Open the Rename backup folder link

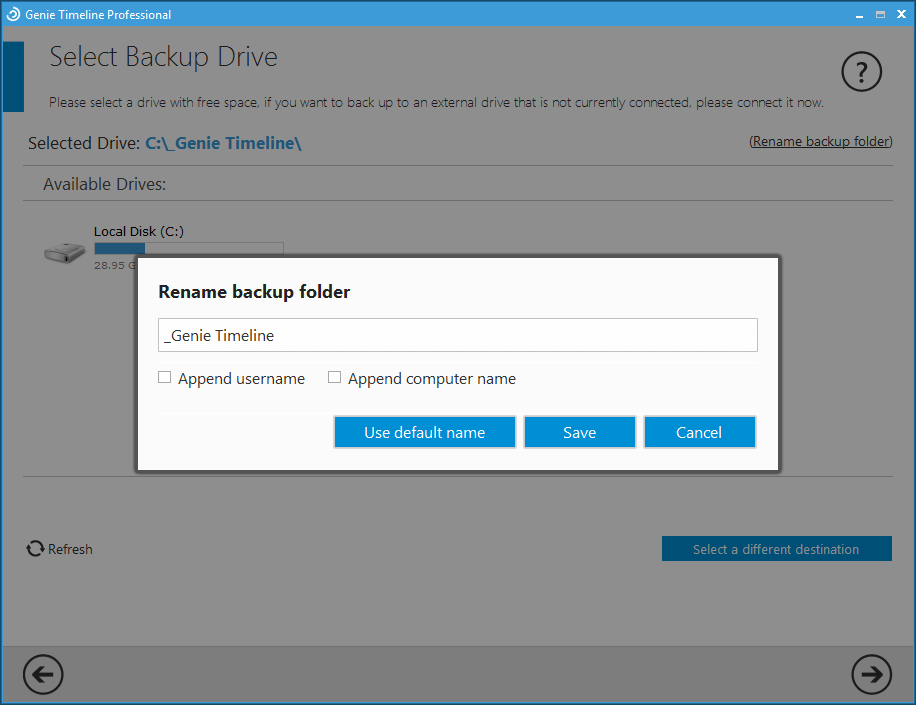tap(820, 142)
